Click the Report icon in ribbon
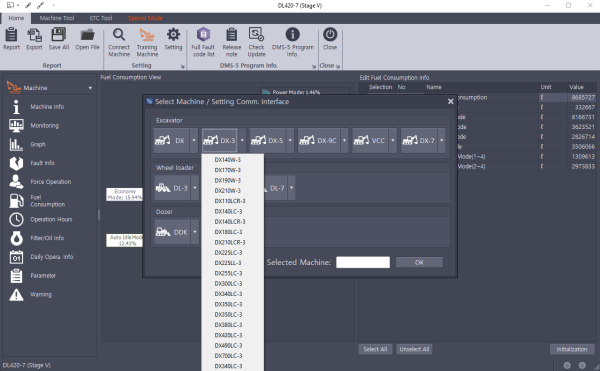The image size is (600, 371). (11, 35)
